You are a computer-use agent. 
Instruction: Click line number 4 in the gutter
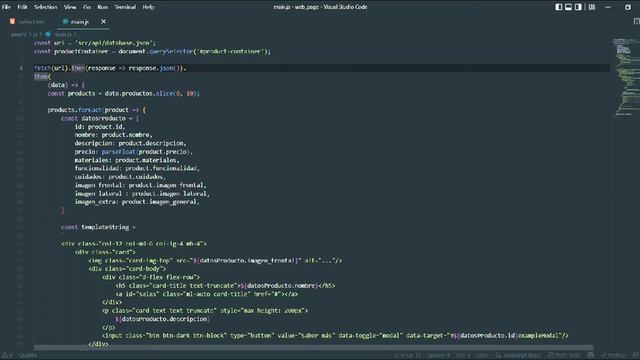click(x=21, y=68)
